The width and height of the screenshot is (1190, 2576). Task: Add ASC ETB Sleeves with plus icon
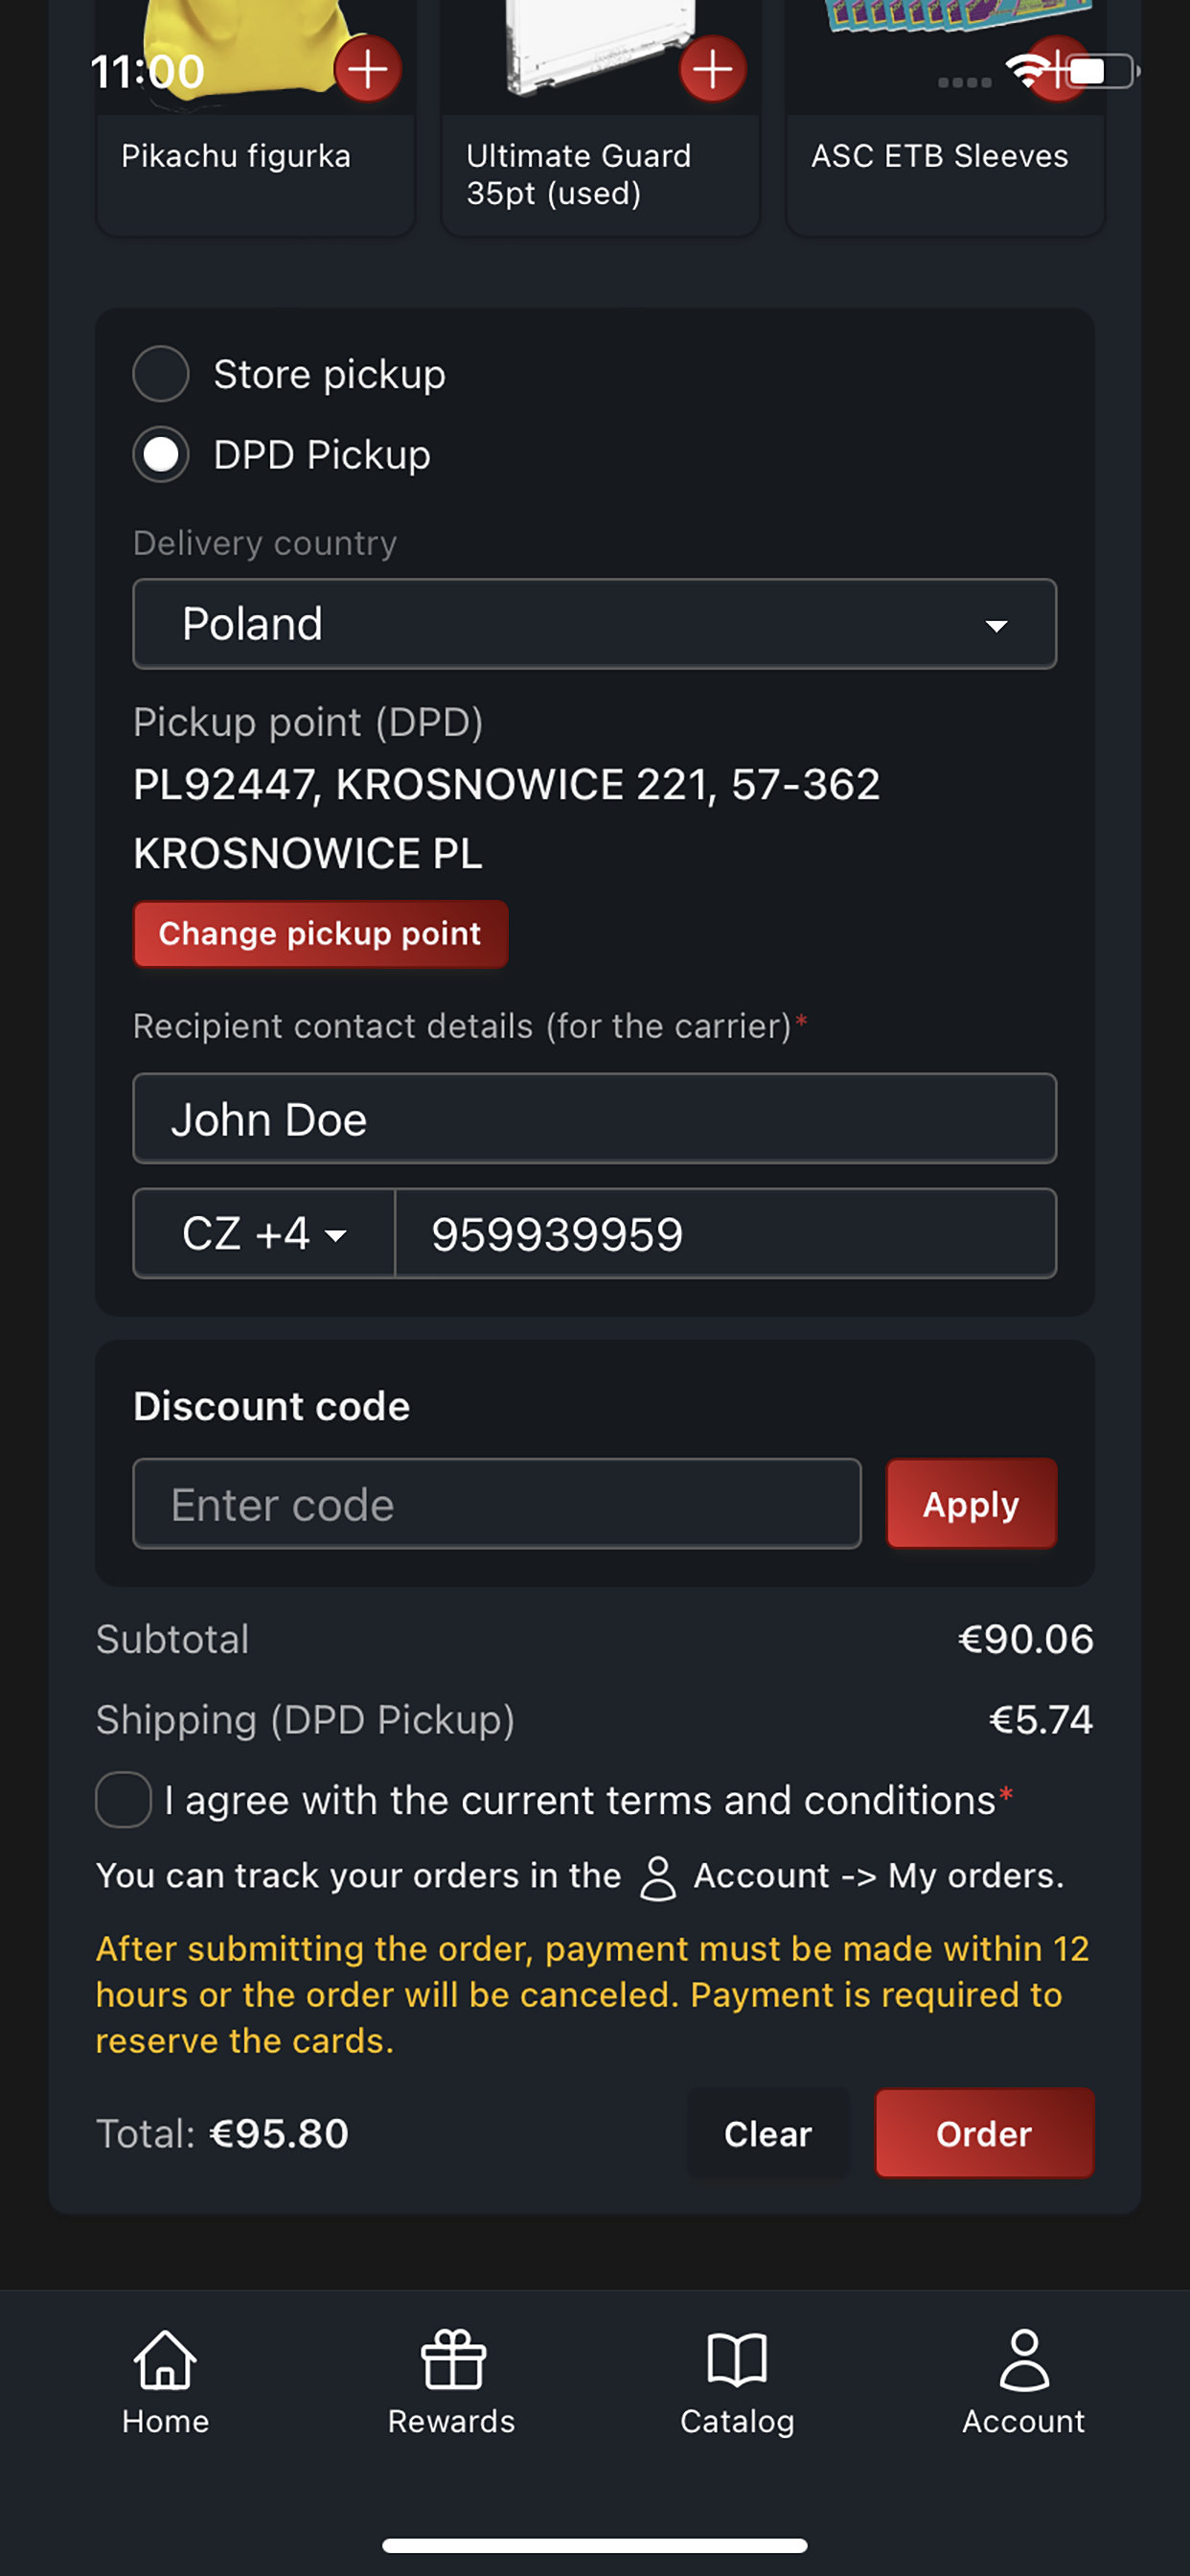[1058, 69]
